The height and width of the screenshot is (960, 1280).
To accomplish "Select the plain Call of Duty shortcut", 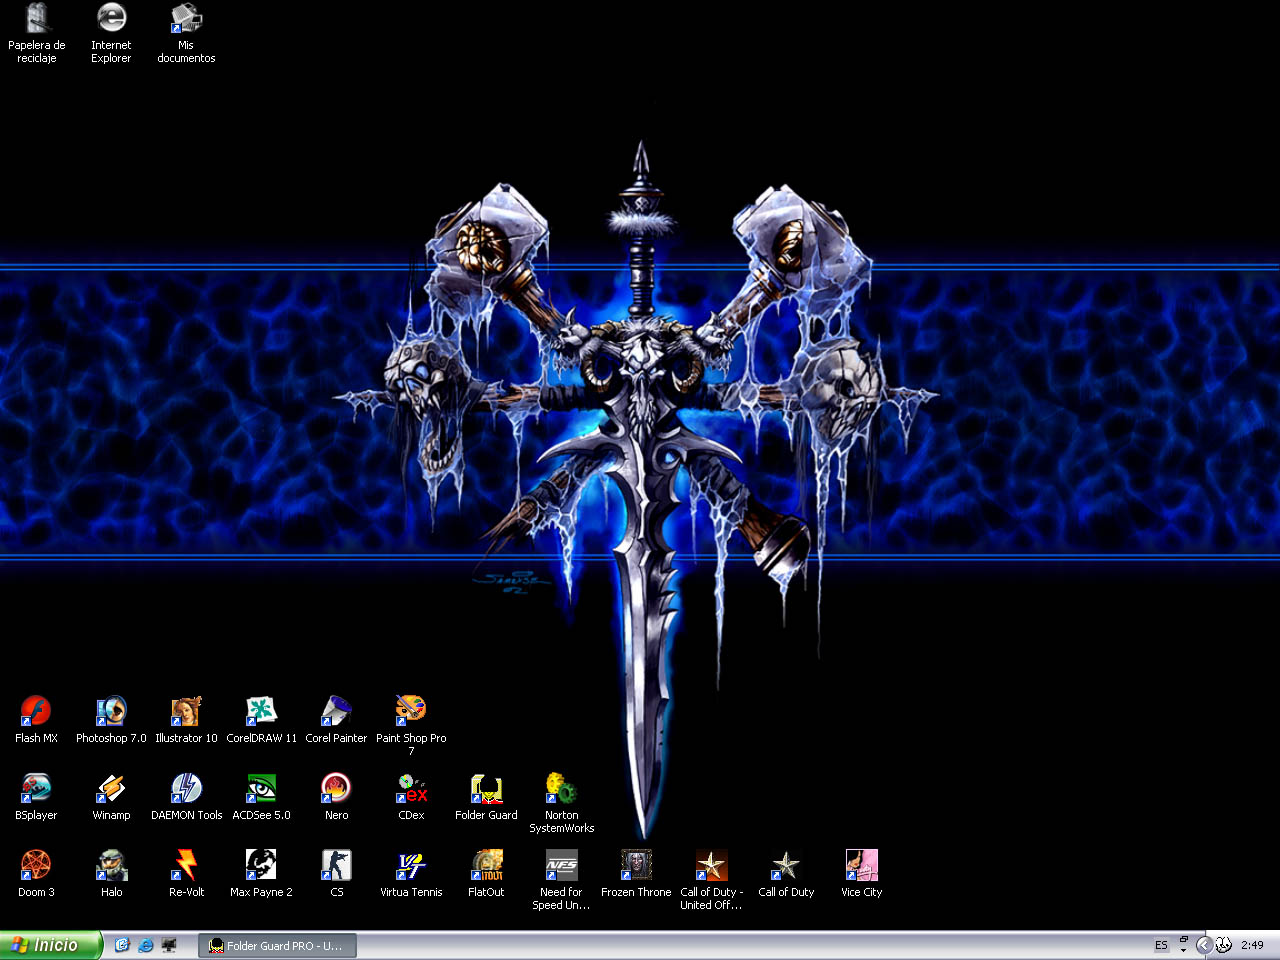I will 786,873.
